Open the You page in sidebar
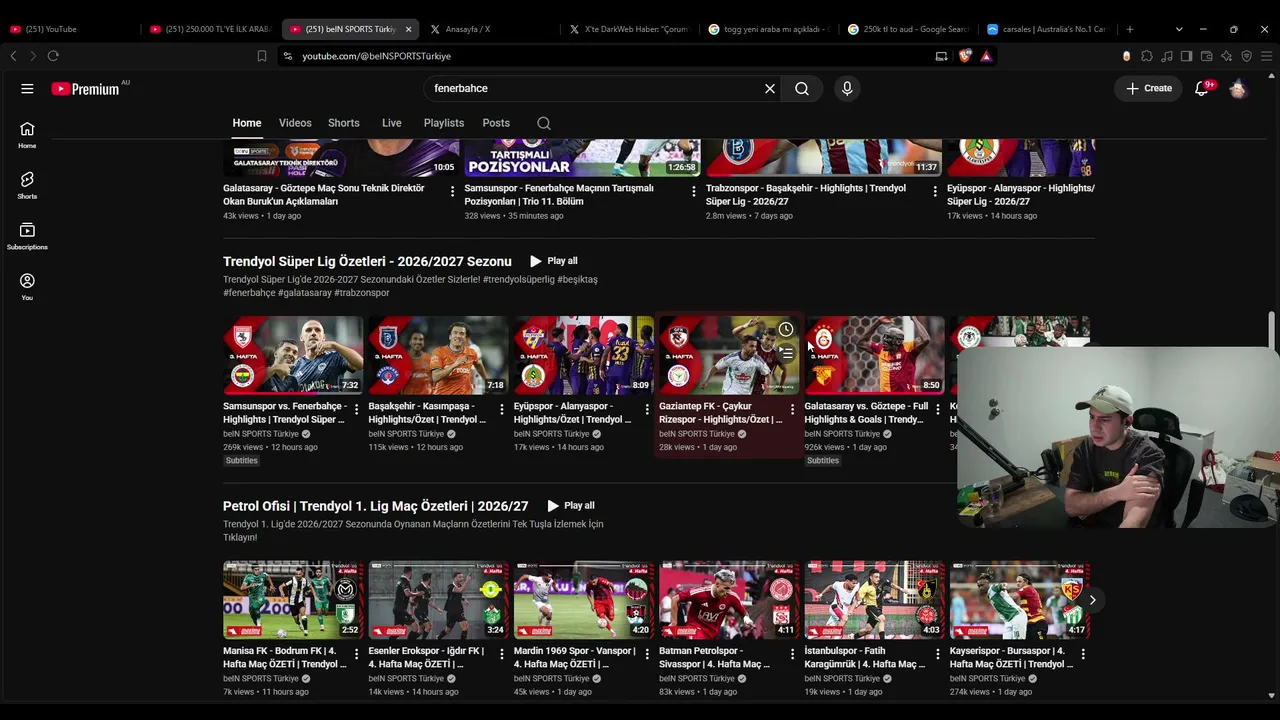Screen dimensions: 1280x720 click(x=27, y=287)
